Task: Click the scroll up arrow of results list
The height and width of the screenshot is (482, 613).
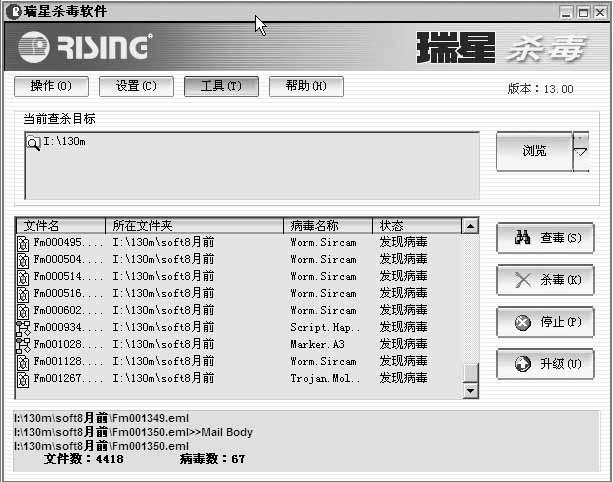Action: coord(470,226)
